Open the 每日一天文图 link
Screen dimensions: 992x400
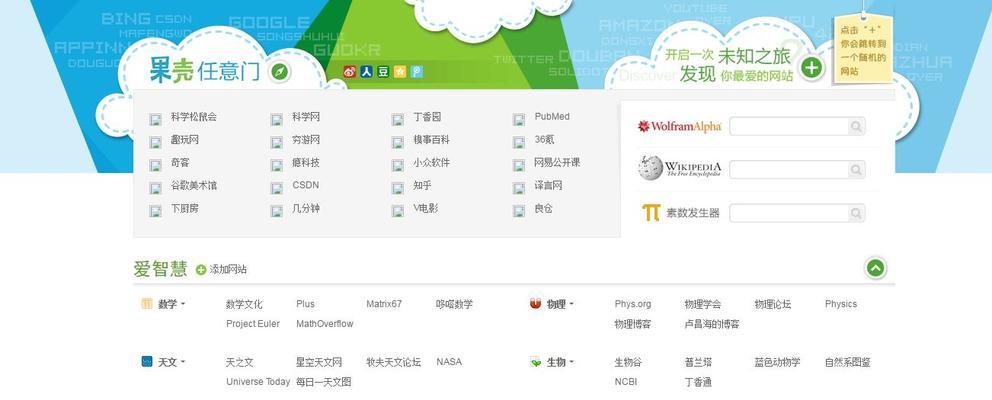click(x=323, y=382)
